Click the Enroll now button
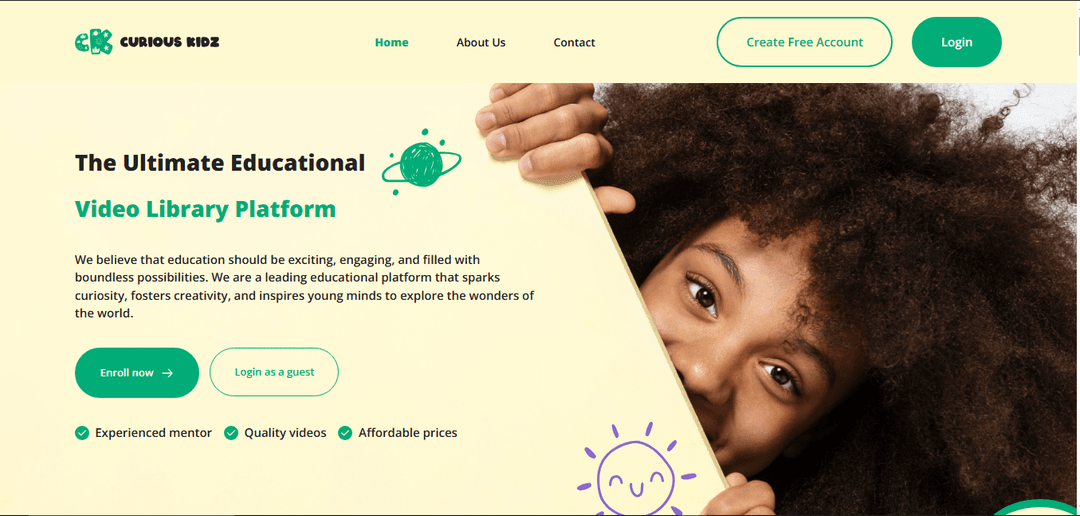Screen dimensions: 1080x516 (137, 373)
